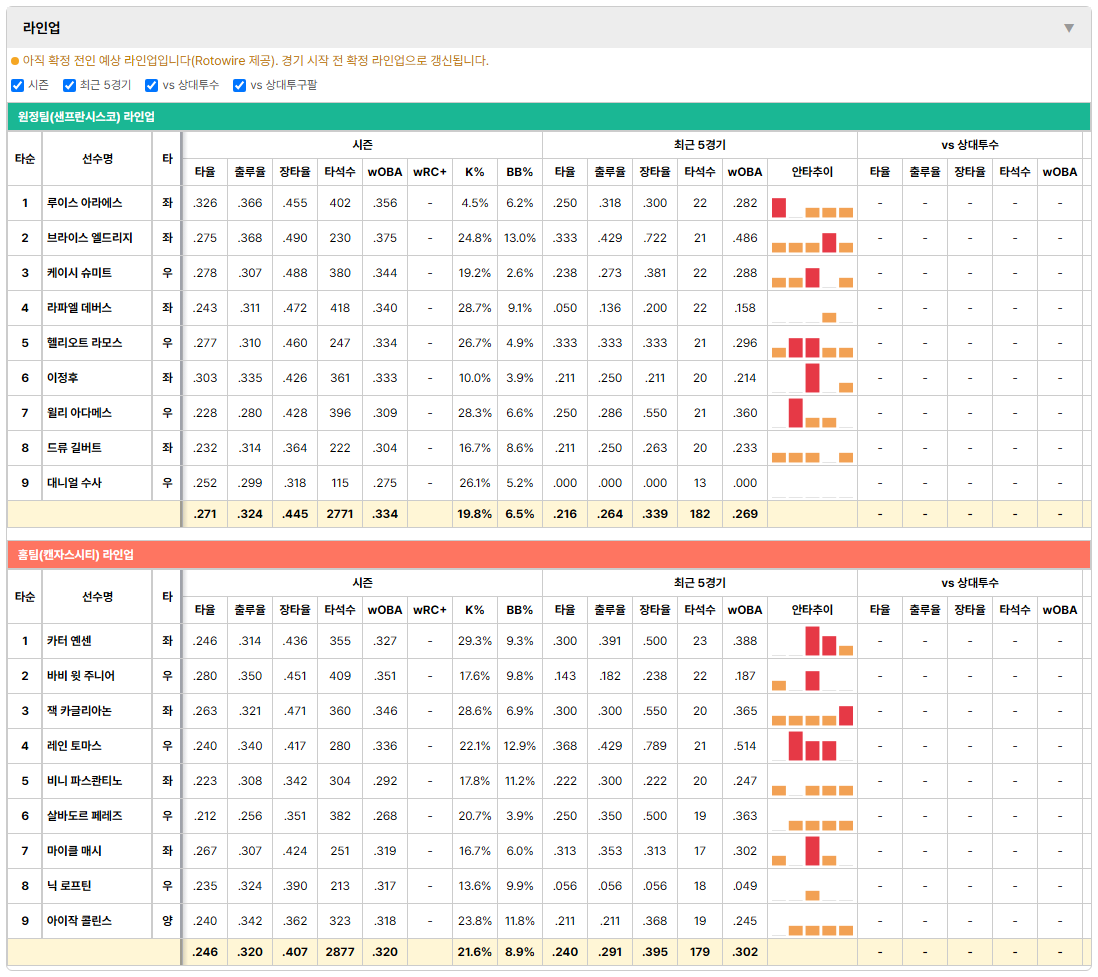This screenshot has width=1098, height=977.
Task: Click the hit trend bars for 이정후
Action: click(x=812, y=378)
